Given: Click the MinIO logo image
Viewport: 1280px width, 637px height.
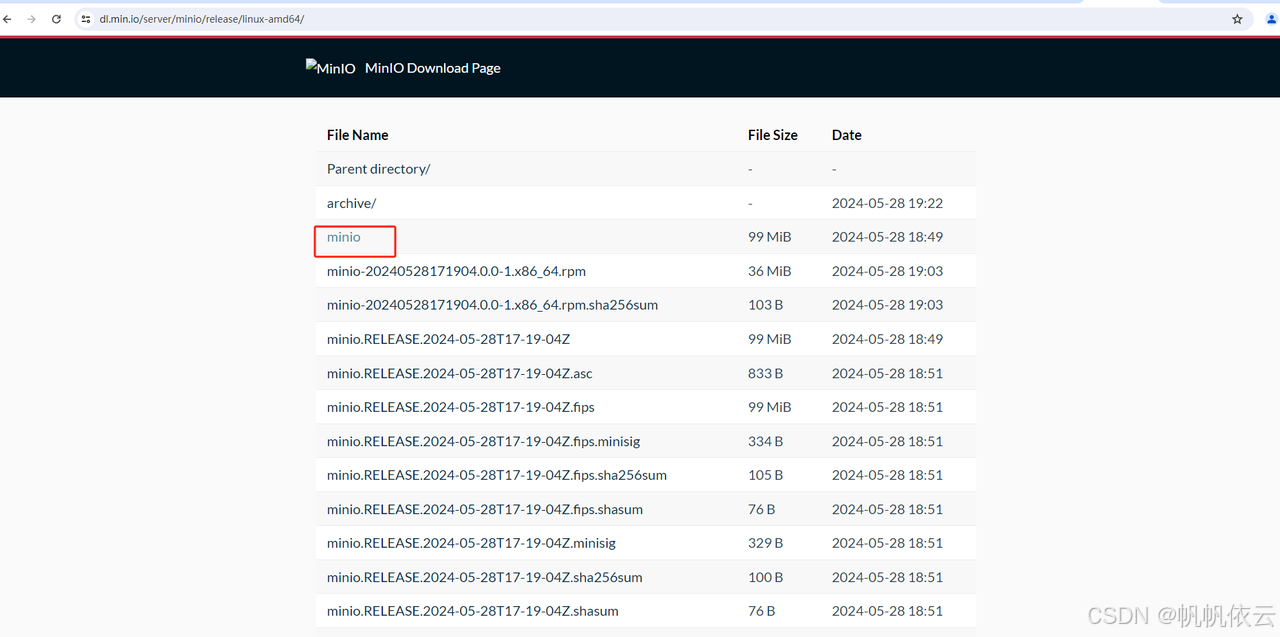Looking at the screenshot, I should tap(331, 68).
